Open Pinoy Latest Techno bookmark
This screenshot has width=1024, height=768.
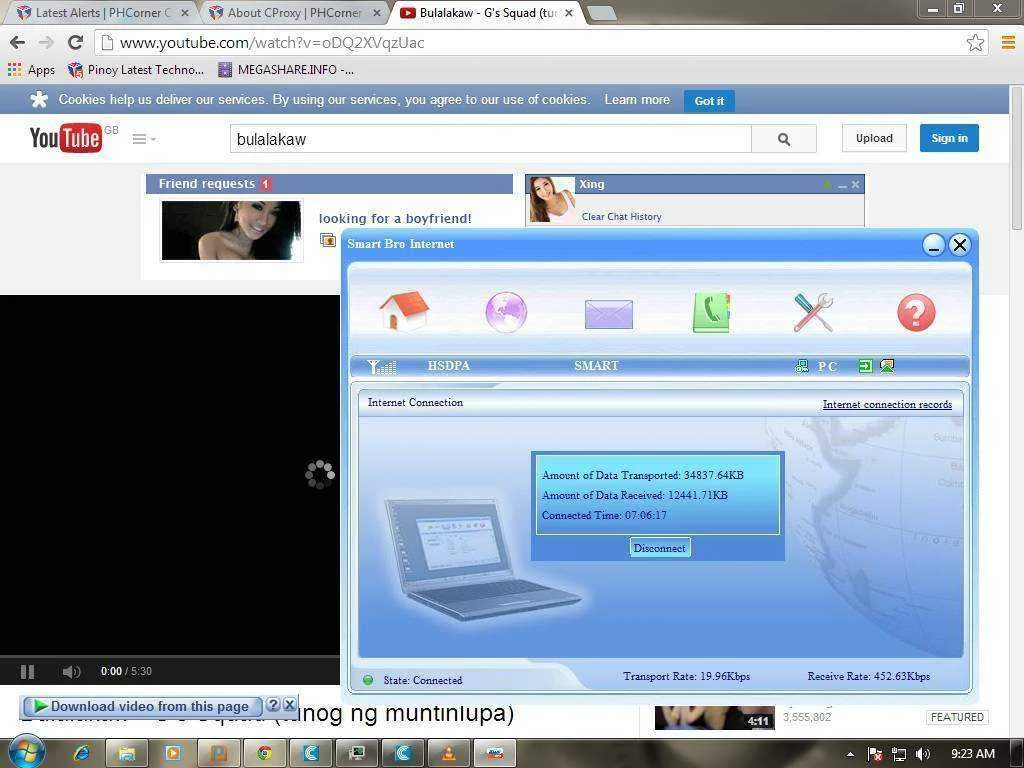point(136,69)
